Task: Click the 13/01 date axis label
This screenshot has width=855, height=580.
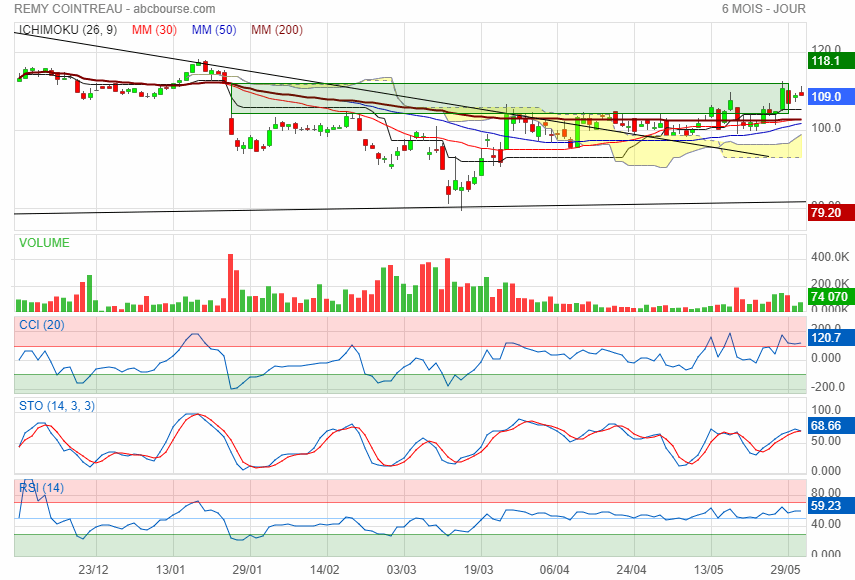Action: 170,570
